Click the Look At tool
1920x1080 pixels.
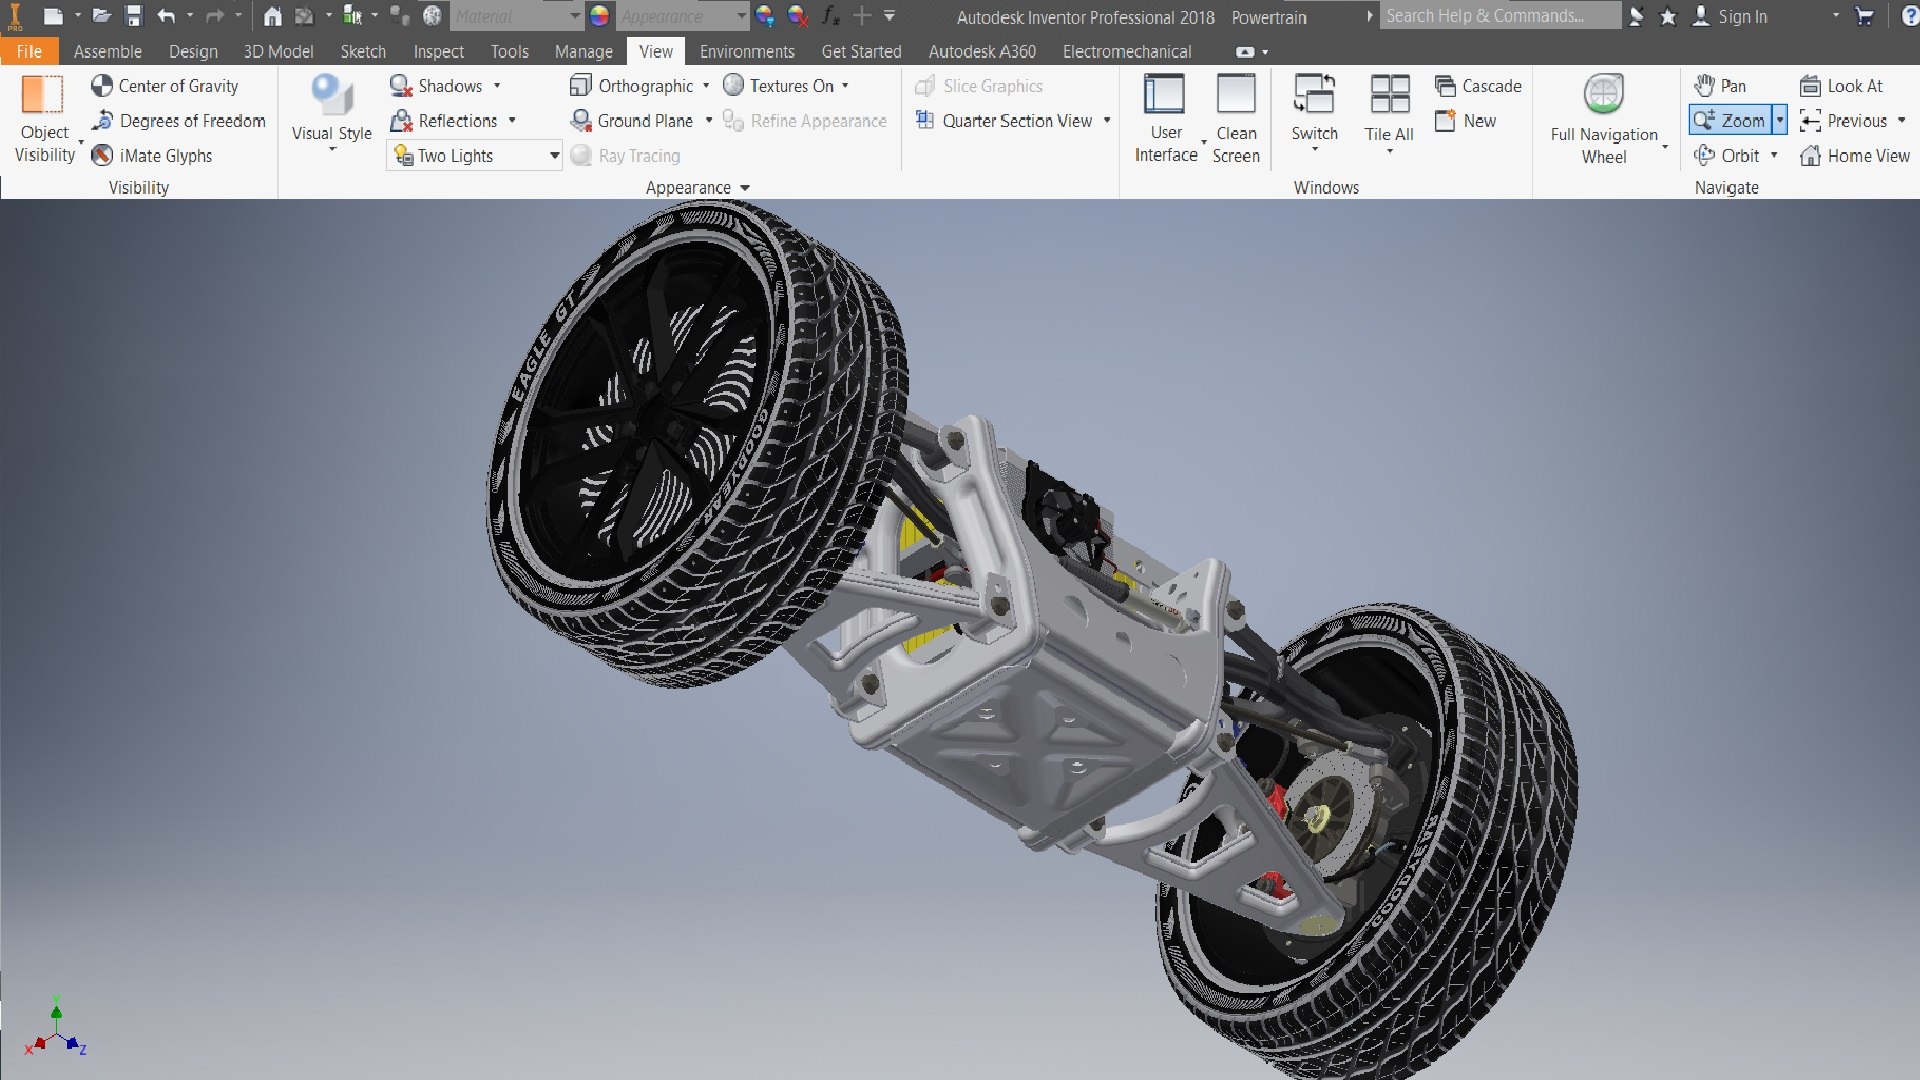coord(1841,86)
